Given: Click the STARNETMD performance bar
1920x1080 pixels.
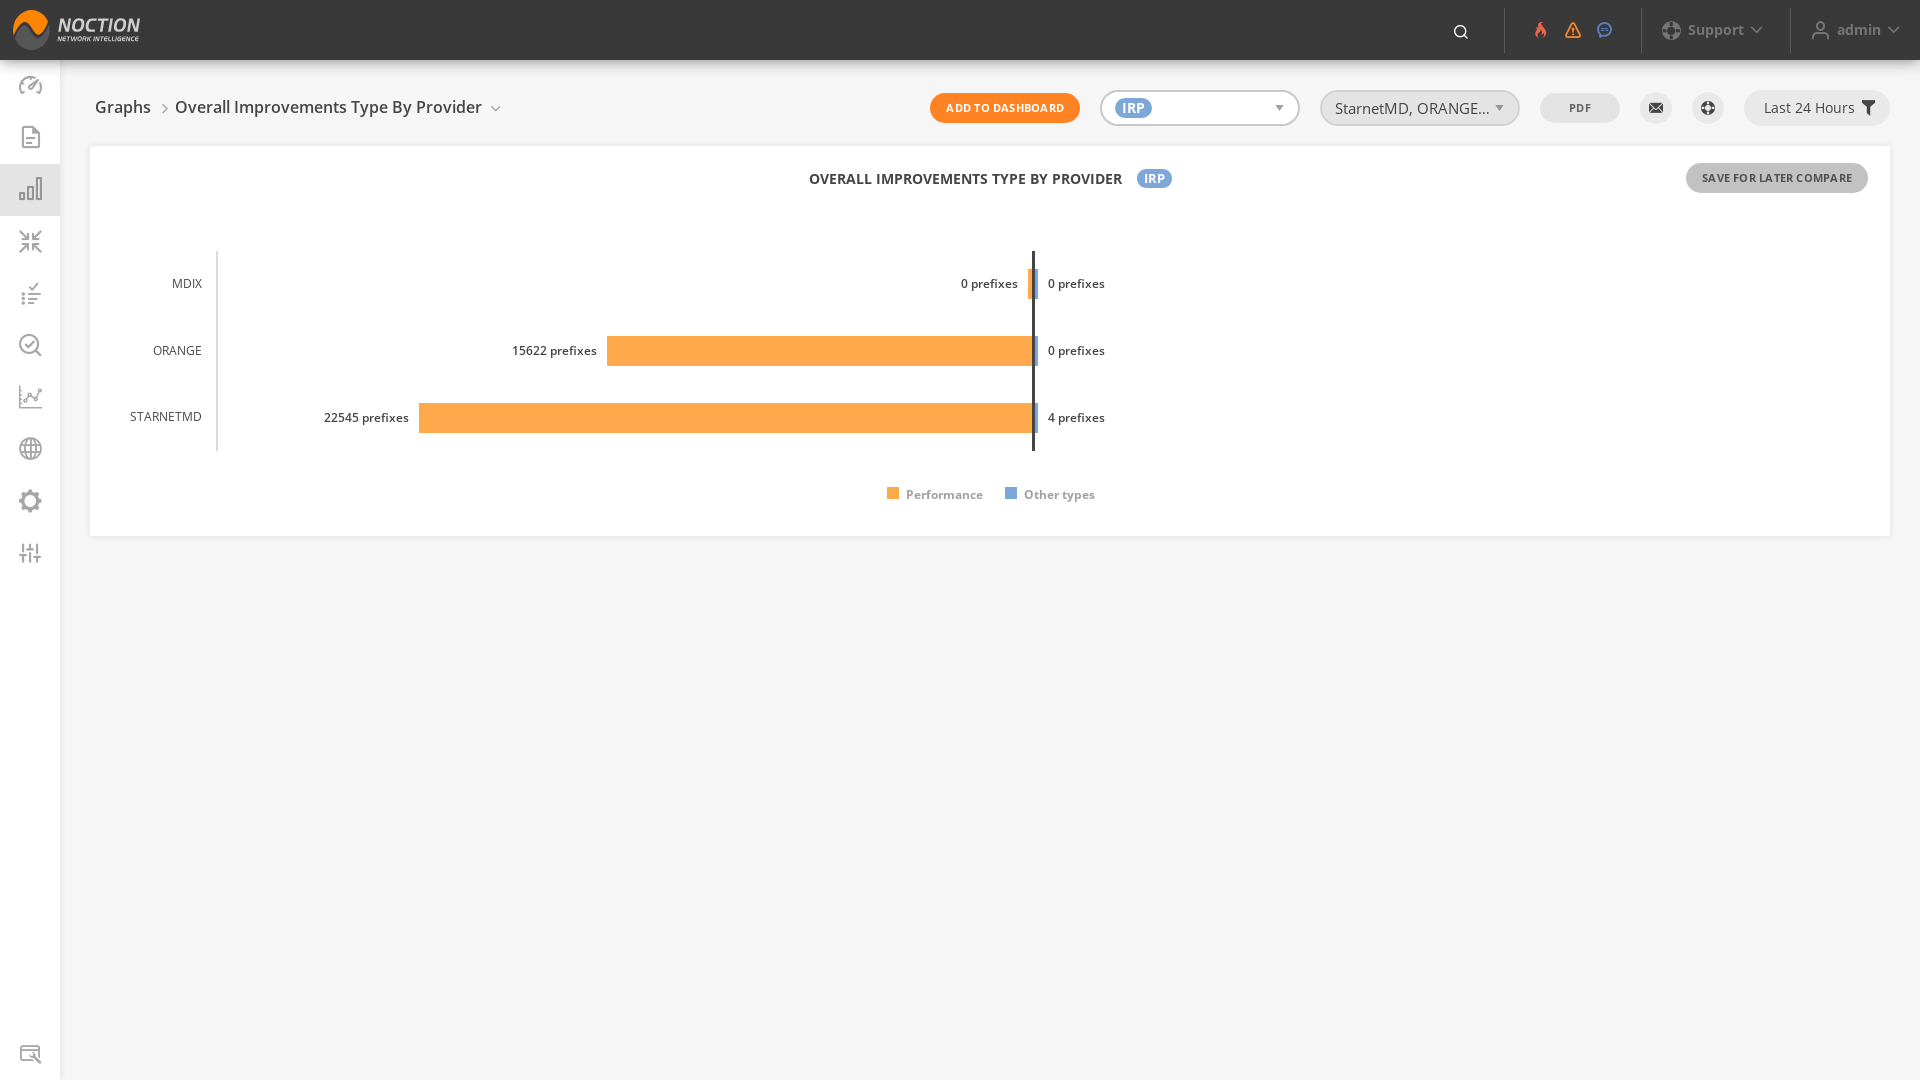Looking at the screenshot, I should click(726, 418).
